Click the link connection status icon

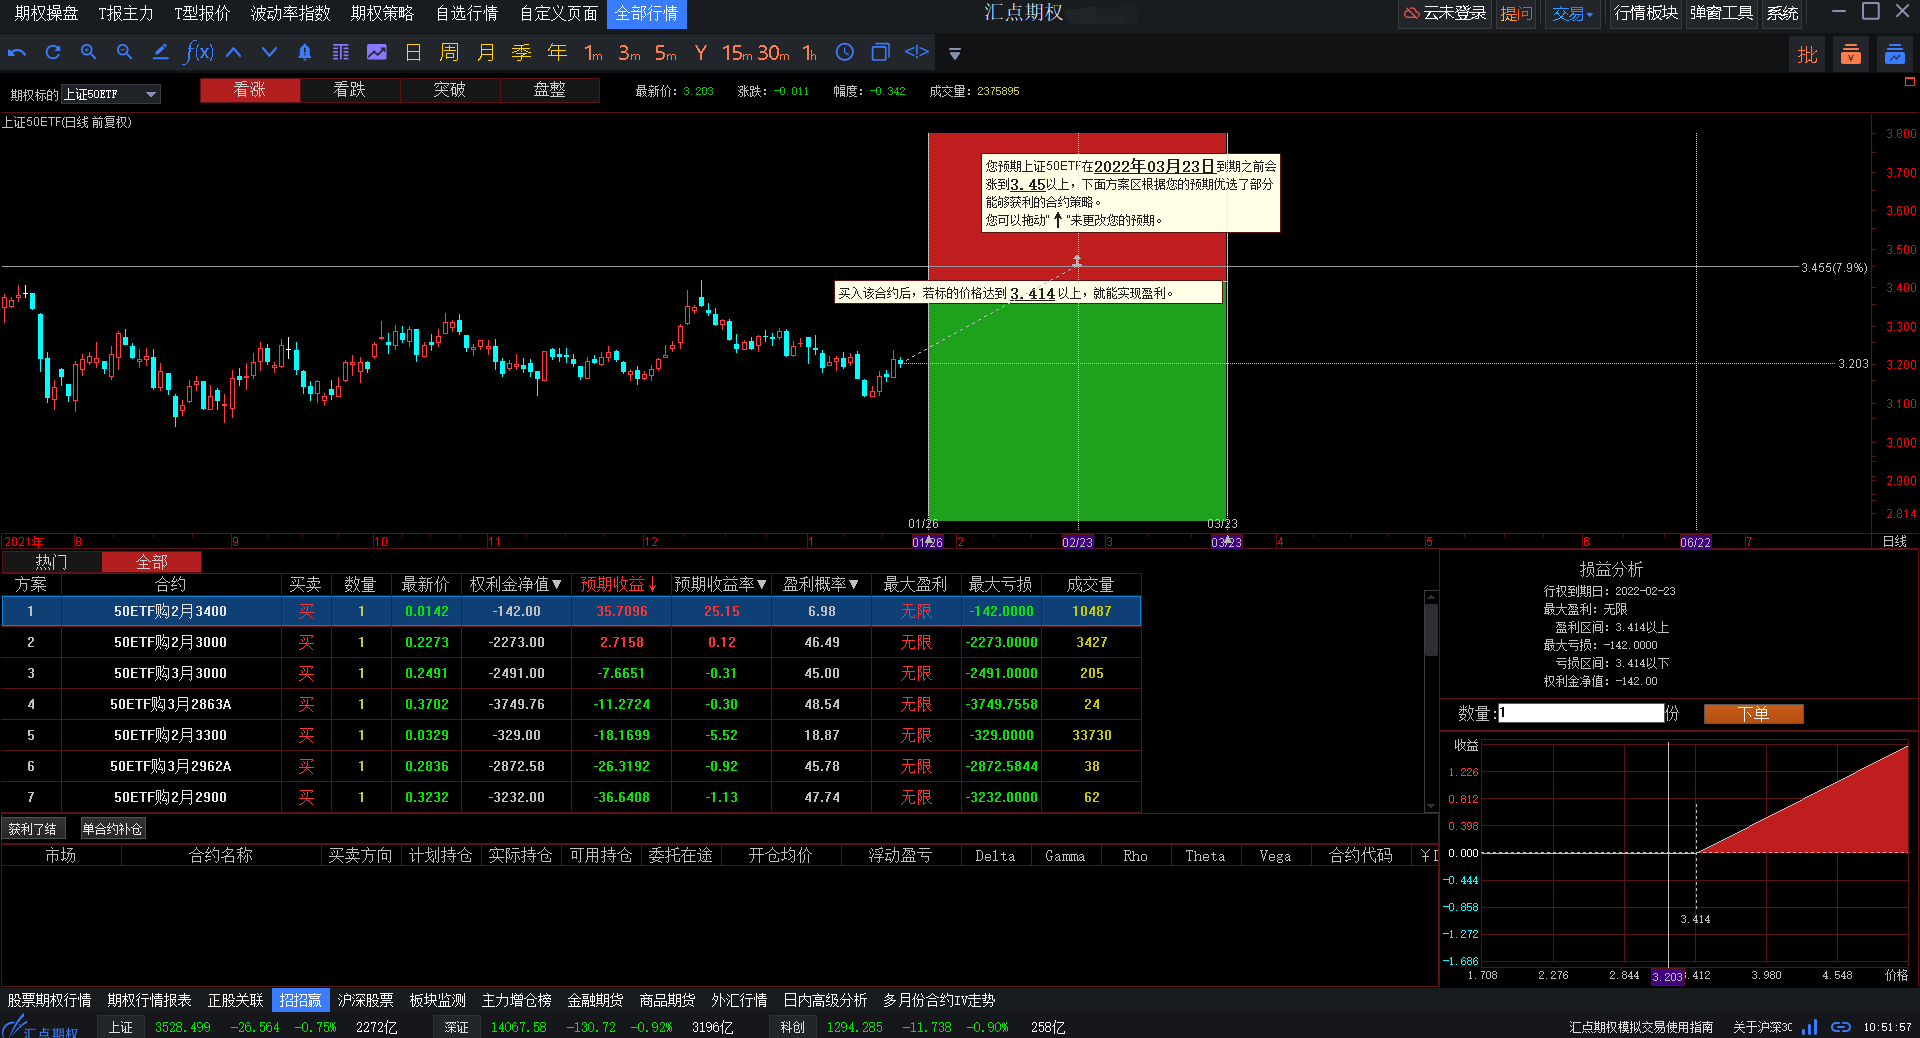pos(1841,1027)
